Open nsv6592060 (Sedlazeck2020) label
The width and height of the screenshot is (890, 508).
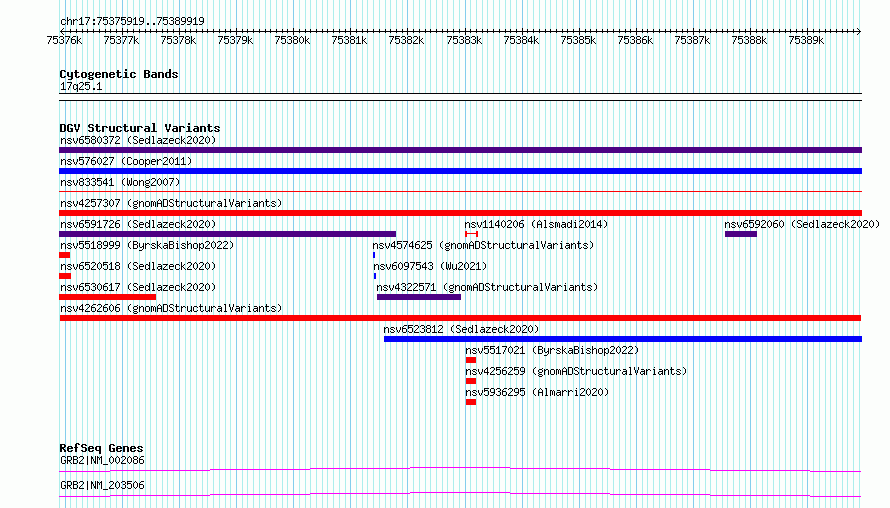802,224
